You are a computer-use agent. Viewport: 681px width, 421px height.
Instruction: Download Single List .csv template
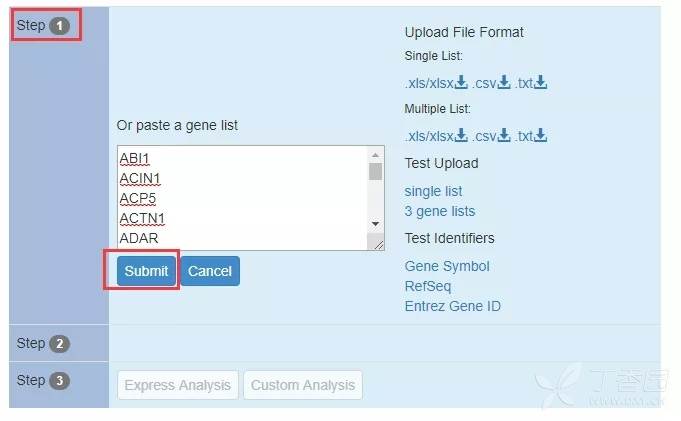(491, 83)
